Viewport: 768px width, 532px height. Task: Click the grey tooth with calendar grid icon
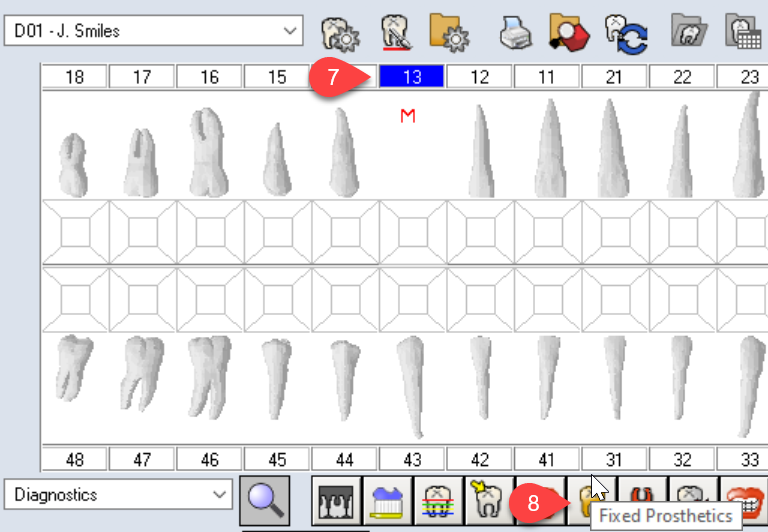(x=743, y=31)
